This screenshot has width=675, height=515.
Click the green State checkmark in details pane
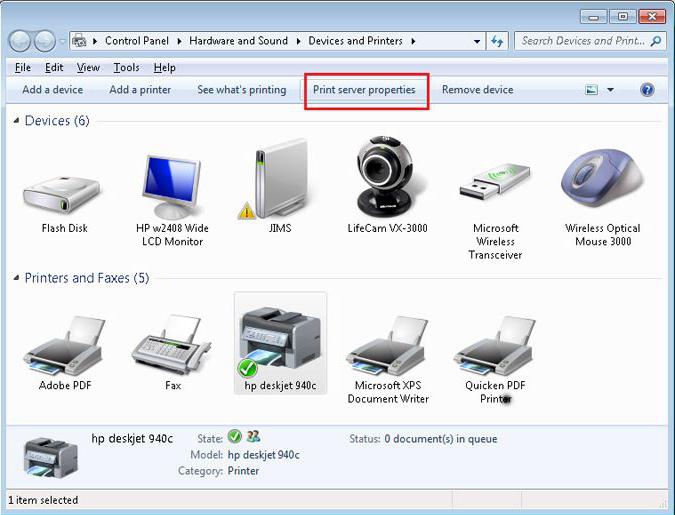click(x=234, y=437)
